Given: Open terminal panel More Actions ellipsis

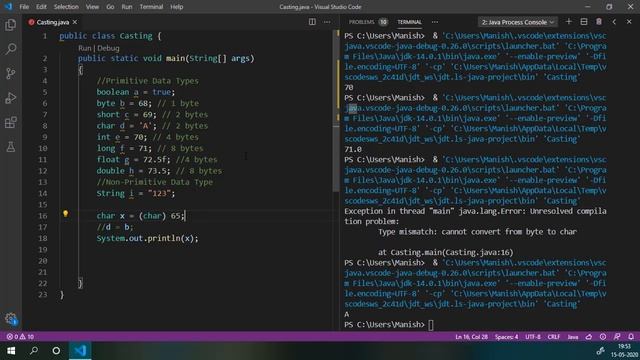Looking at the screenshot, I should 435,22.
